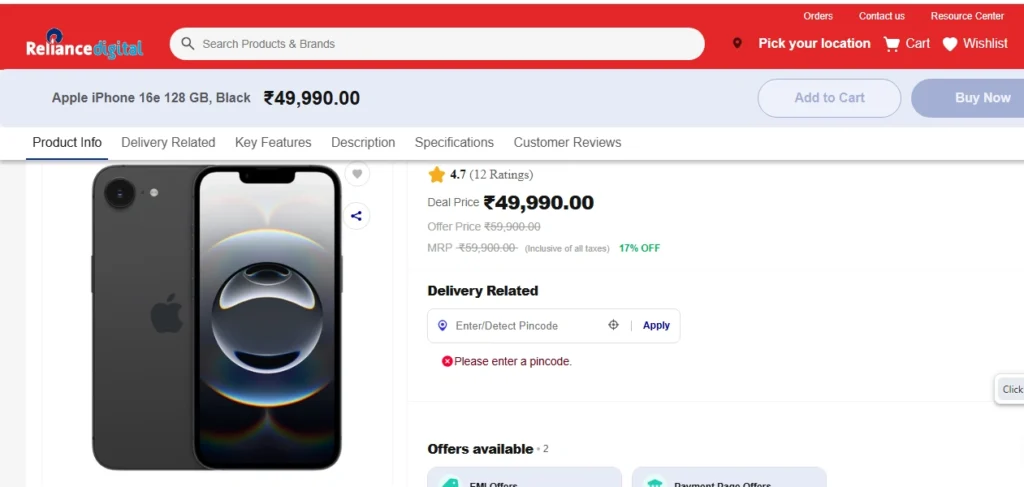Go to Customer Reviews tab
Screen dimensions: 1024x487
click(x=567, y=142)
